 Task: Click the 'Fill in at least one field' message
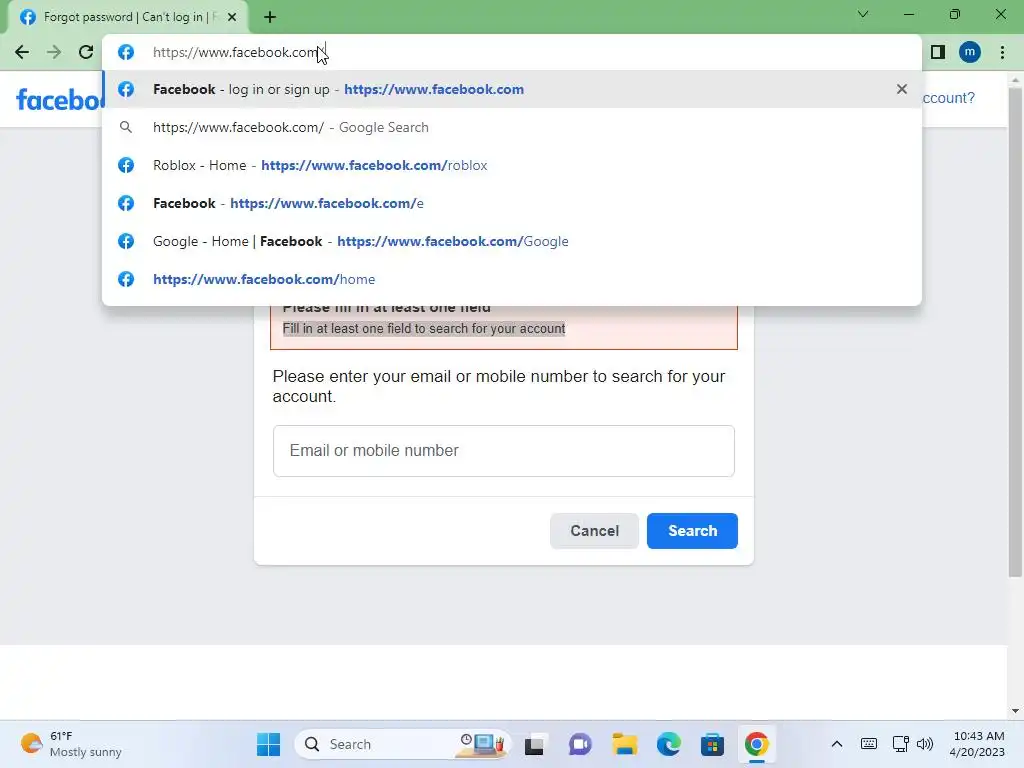point(424,328)
